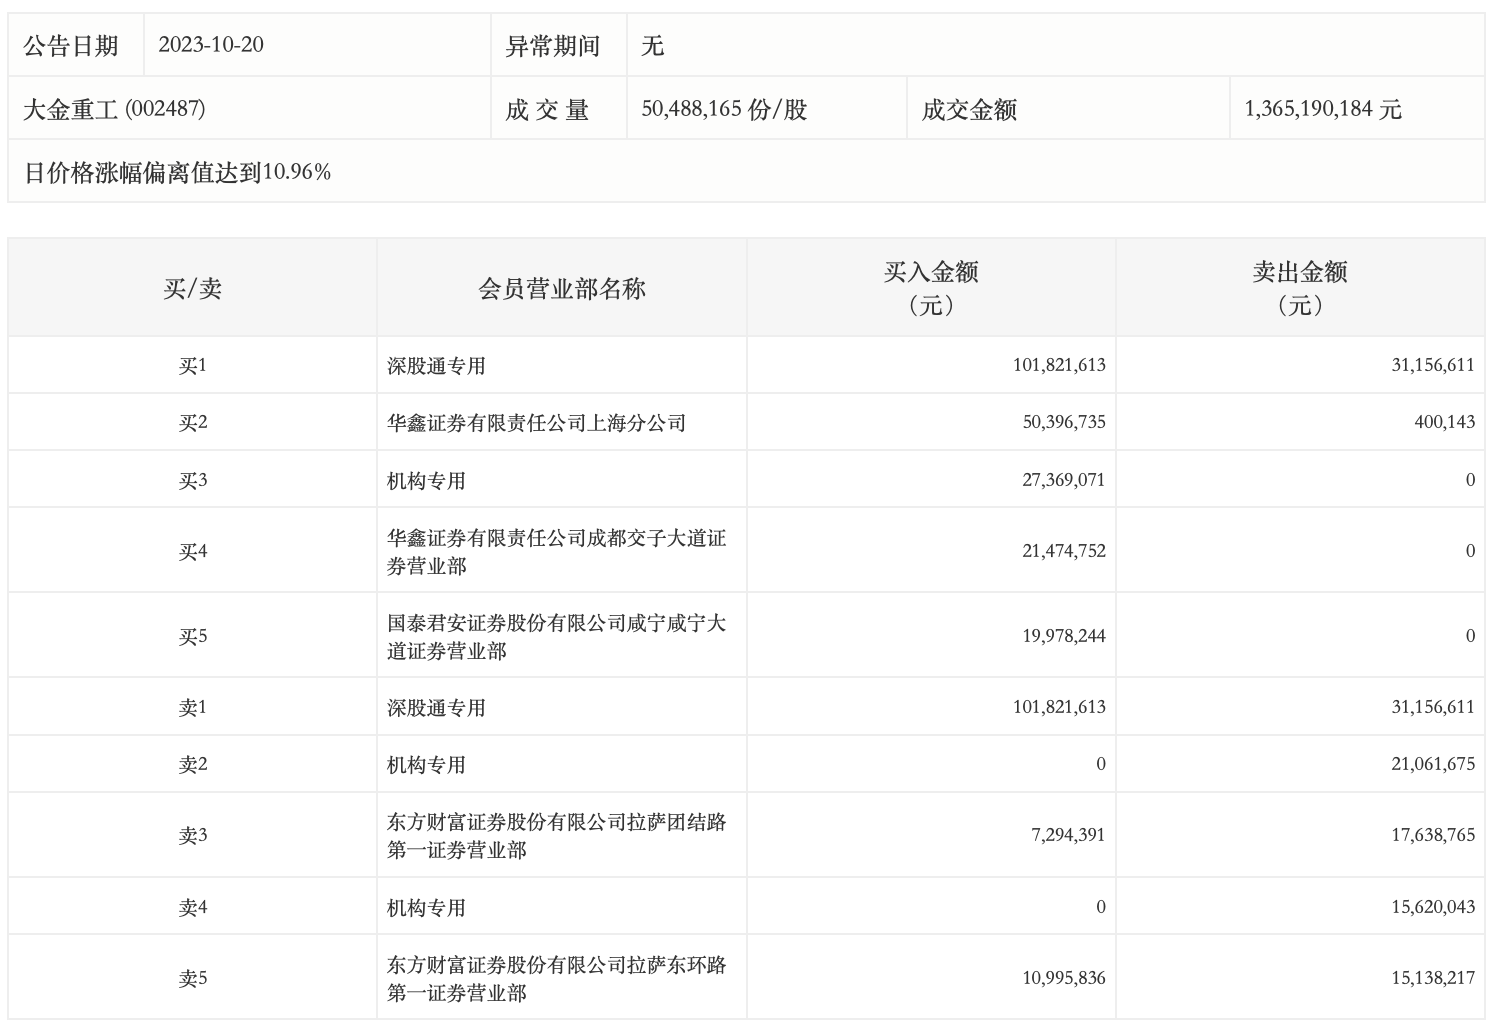This screenshot has width=1496, height=1034.
Task: Click the 会员营业部名称 column header
Action: (562, 289)
